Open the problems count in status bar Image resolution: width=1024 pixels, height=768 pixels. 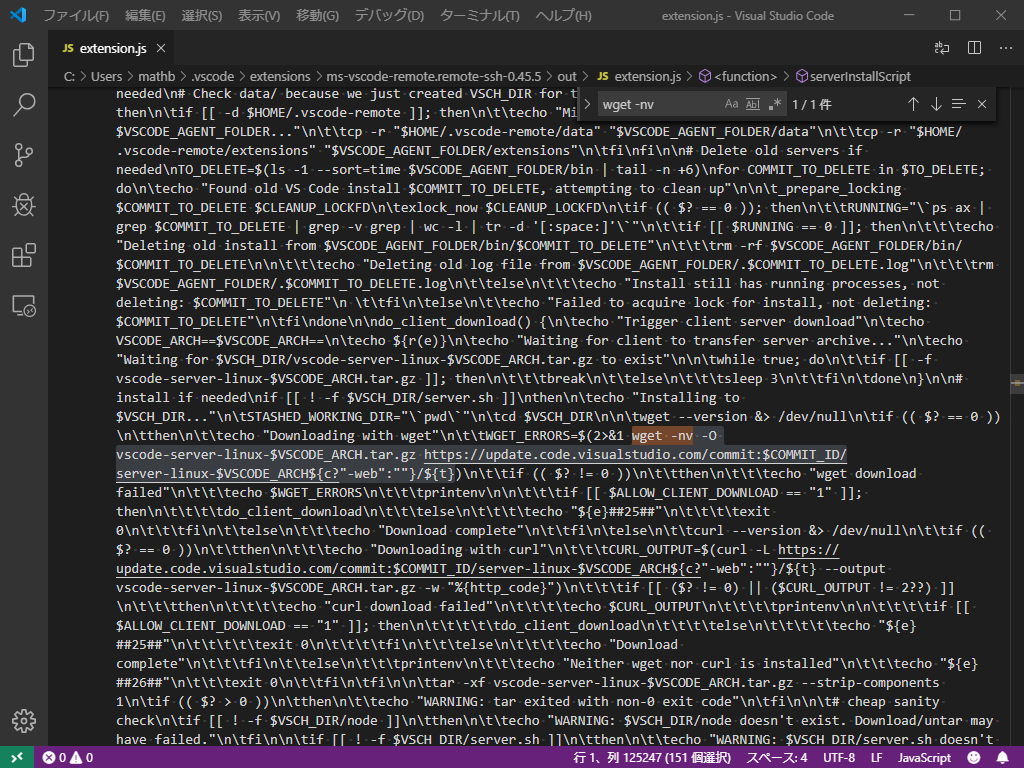[68, 758]
